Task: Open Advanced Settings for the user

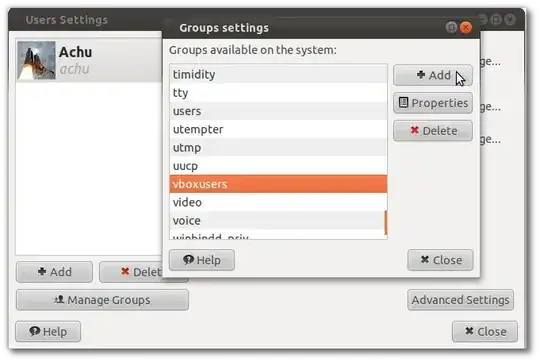Action: tap(460, 300)
